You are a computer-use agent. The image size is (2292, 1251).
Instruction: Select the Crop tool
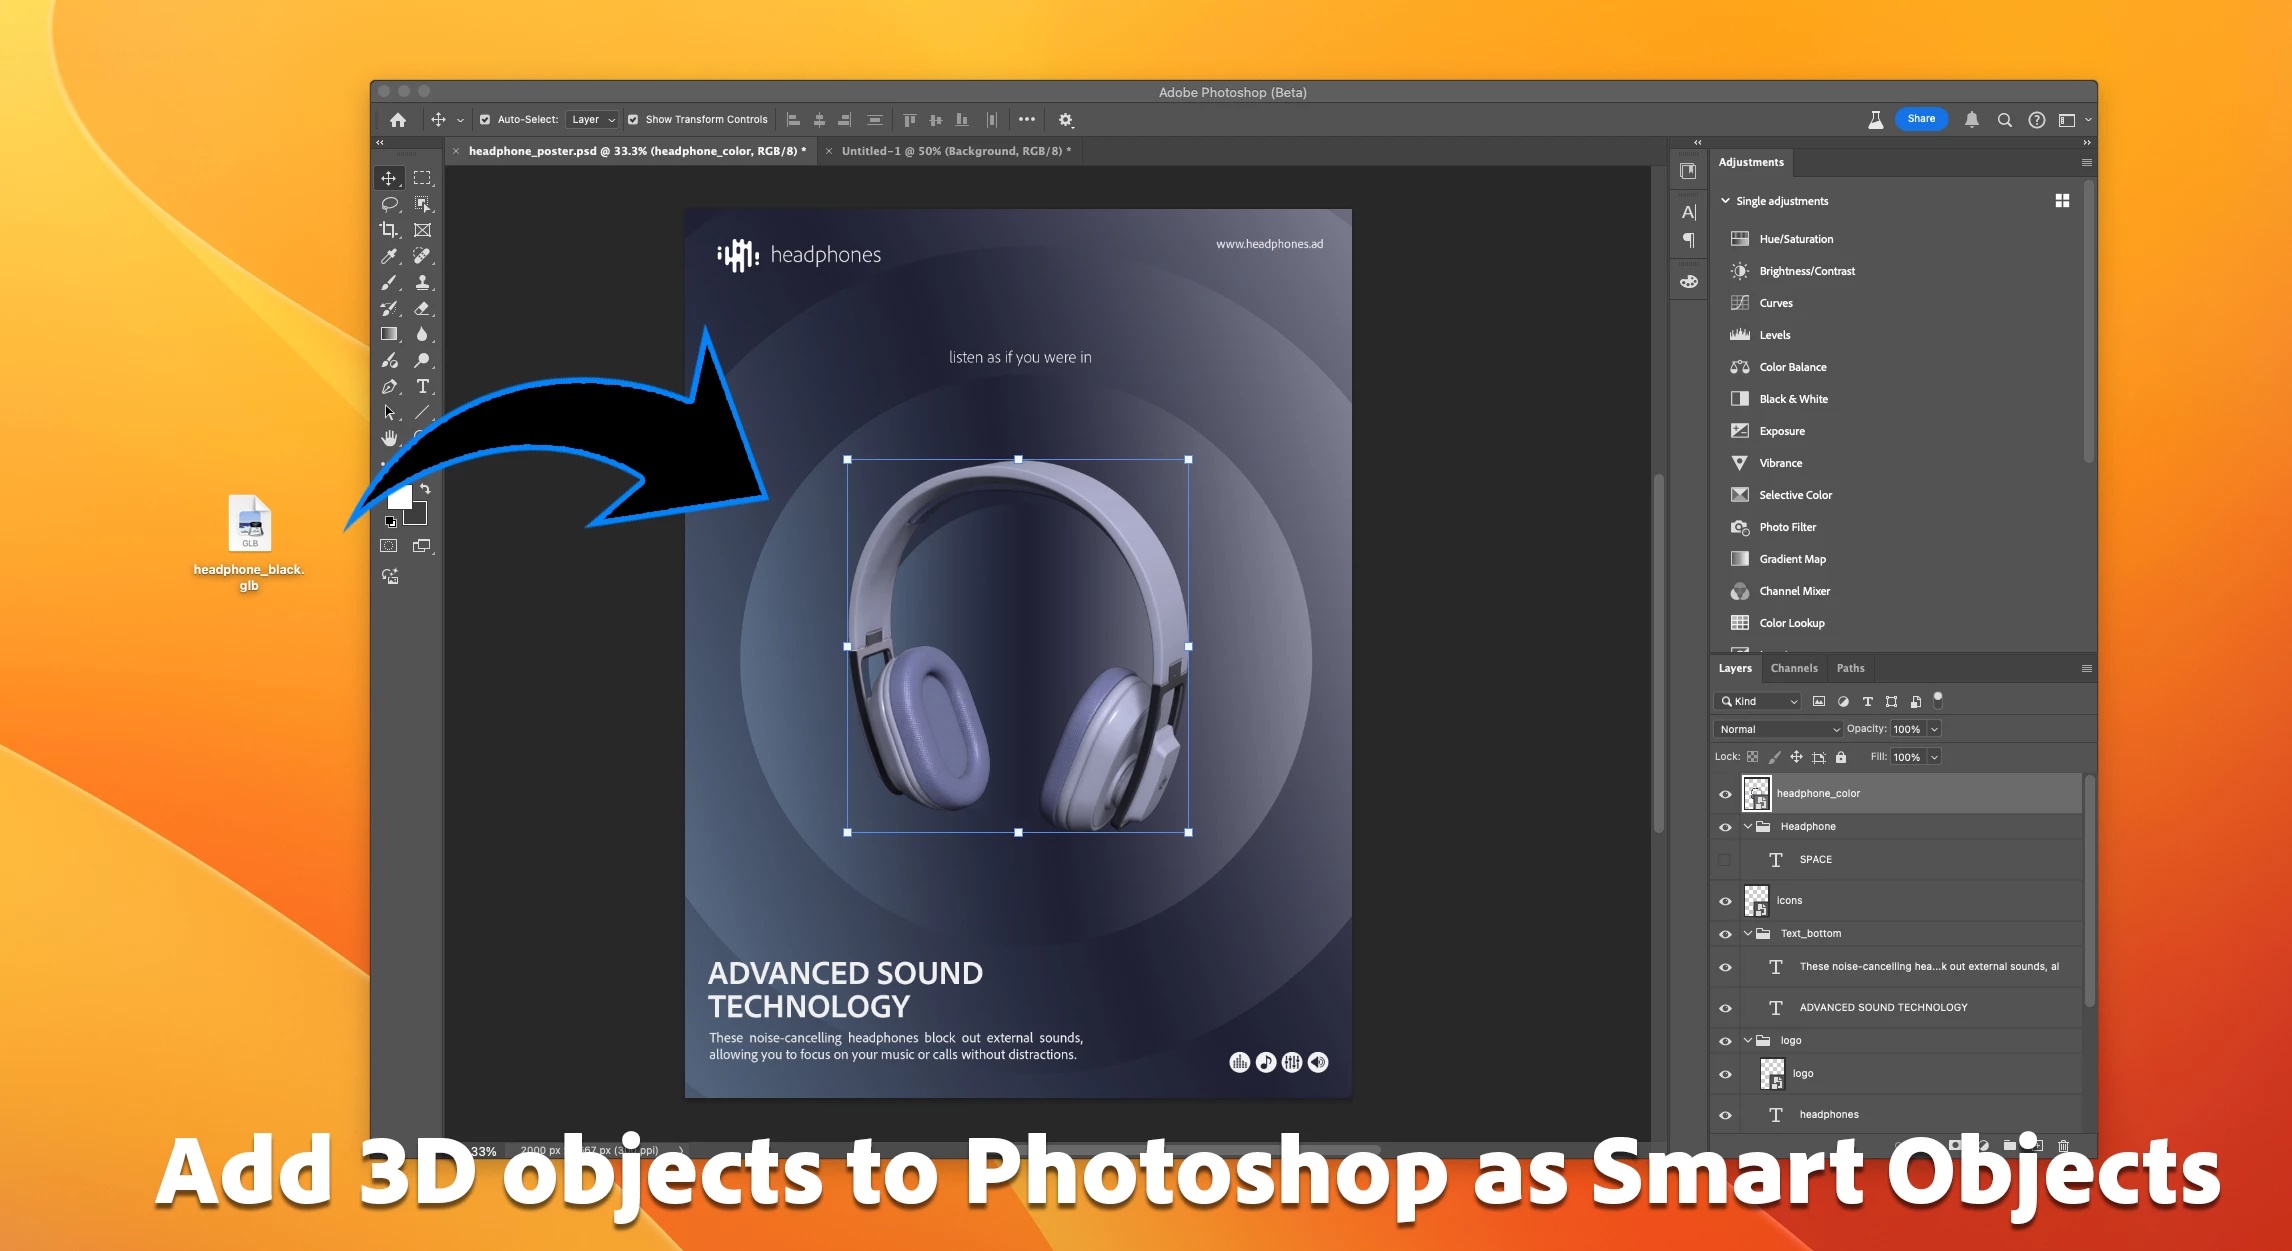389,230
